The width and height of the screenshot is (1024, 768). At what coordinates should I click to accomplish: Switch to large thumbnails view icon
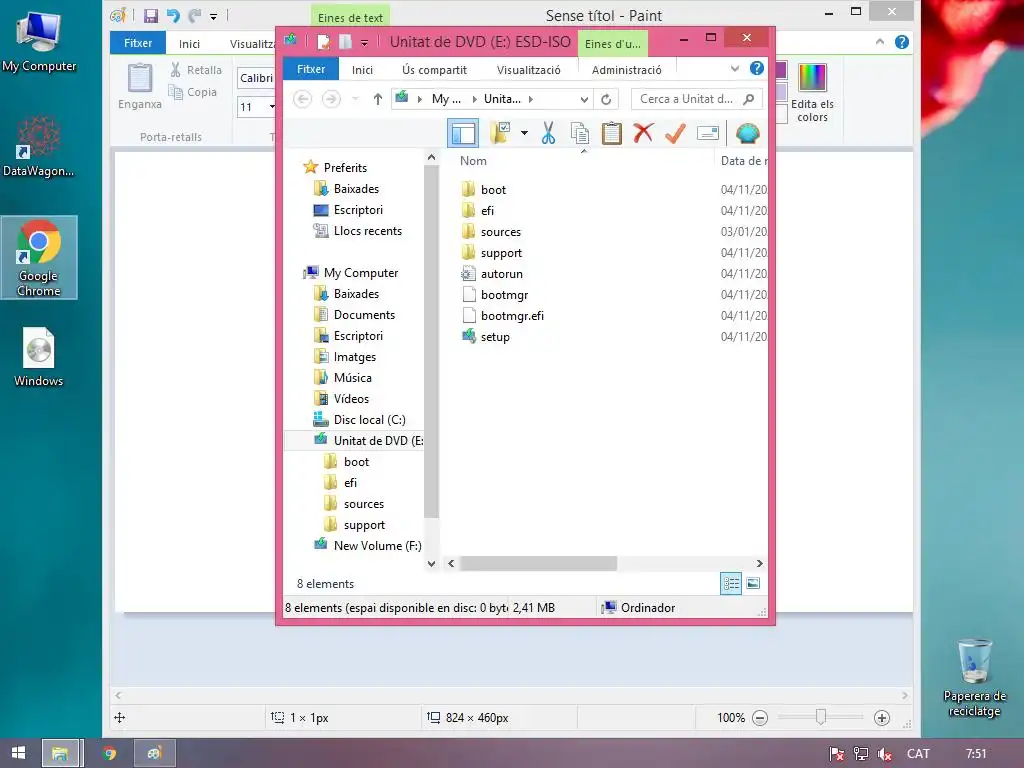click(753, 583)
